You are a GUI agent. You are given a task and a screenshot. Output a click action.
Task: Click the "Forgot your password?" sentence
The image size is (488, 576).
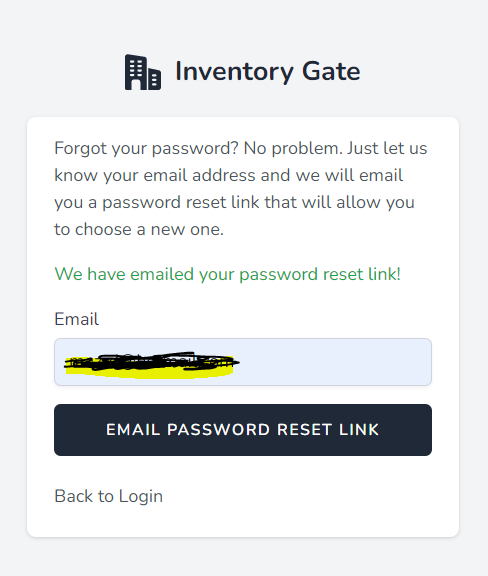[147, 149]
